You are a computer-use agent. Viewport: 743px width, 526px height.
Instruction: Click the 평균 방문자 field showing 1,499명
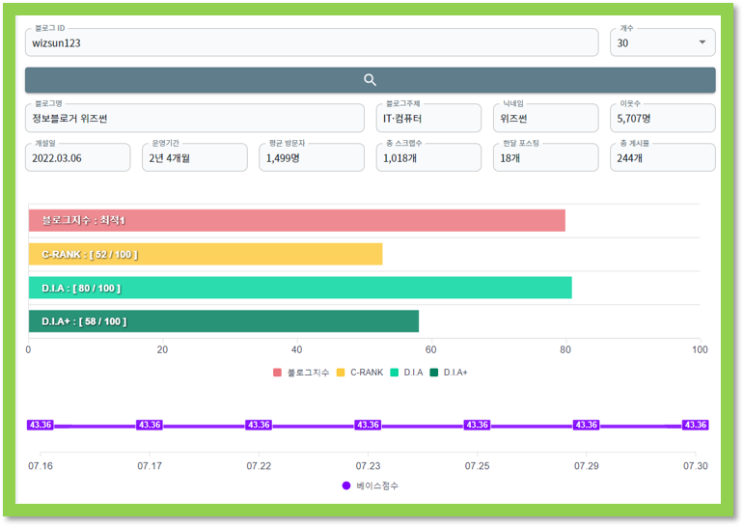[312, 157]
